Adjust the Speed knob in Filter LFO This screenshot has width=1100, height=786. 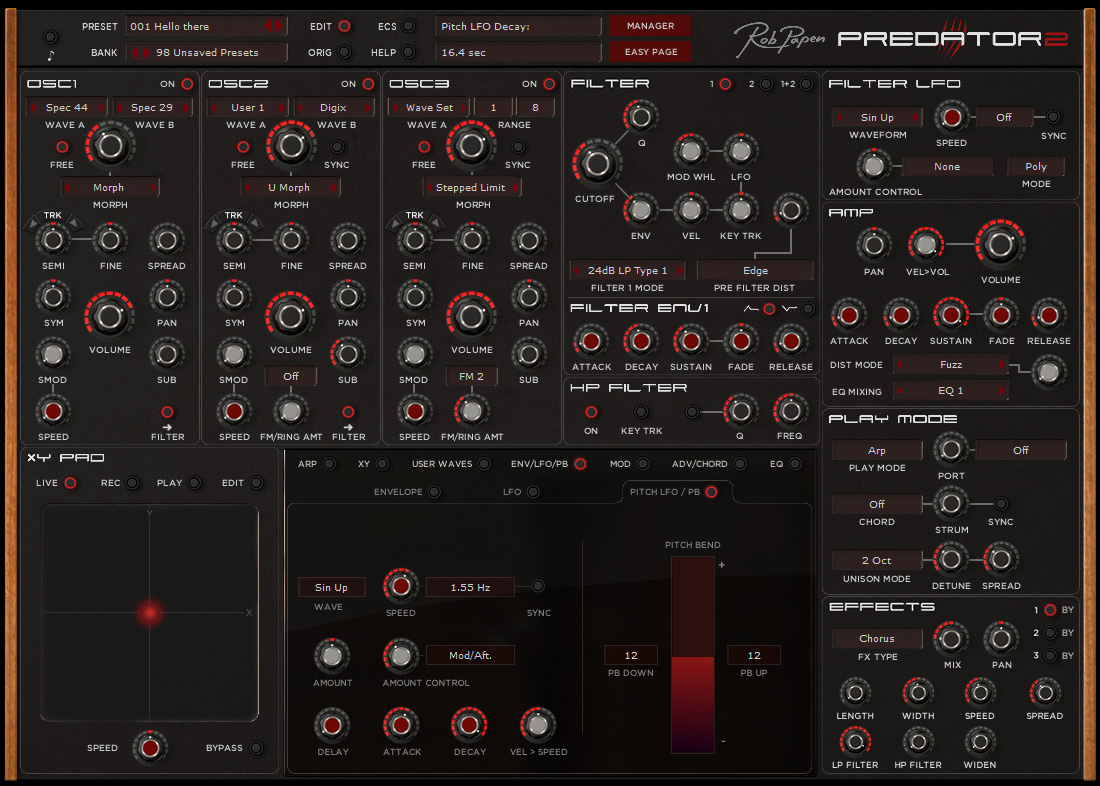tap(952, 117)
